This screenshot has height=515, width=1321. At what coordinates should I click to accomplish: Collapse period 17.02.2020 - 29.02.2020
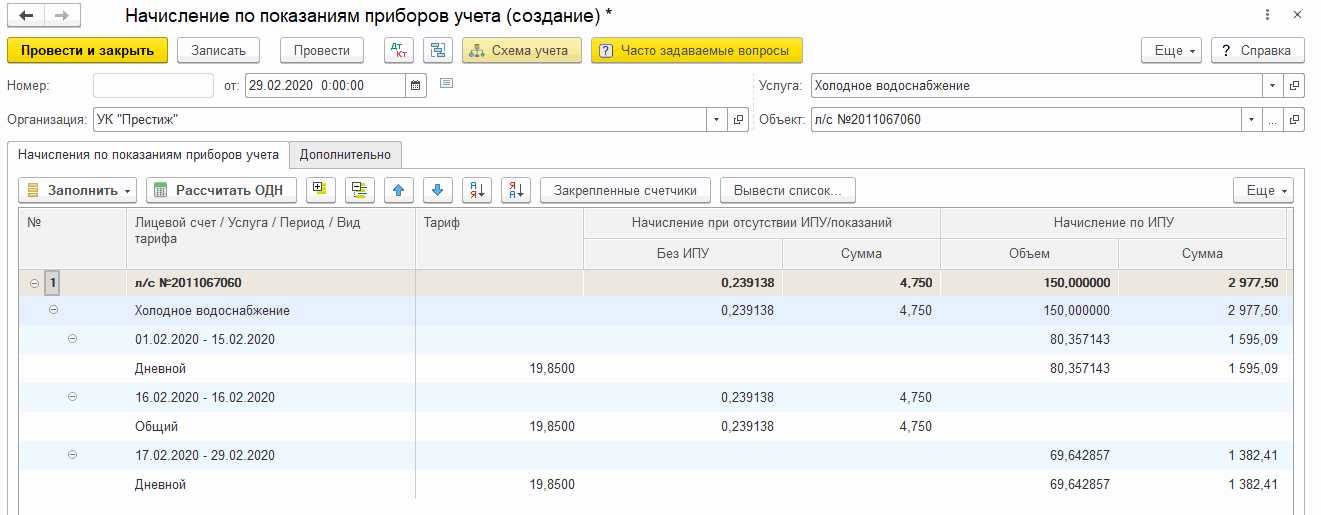pos(72,455)
